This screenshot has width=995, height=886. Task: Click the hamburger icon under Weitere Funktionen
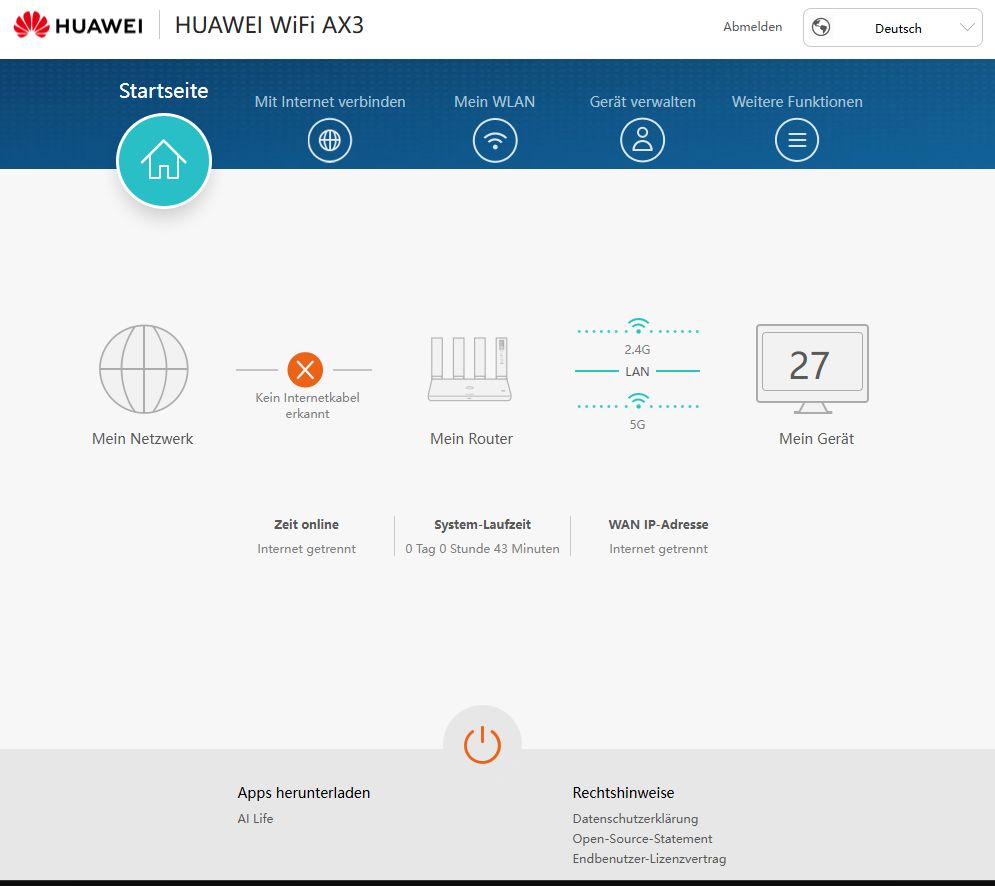797,140
